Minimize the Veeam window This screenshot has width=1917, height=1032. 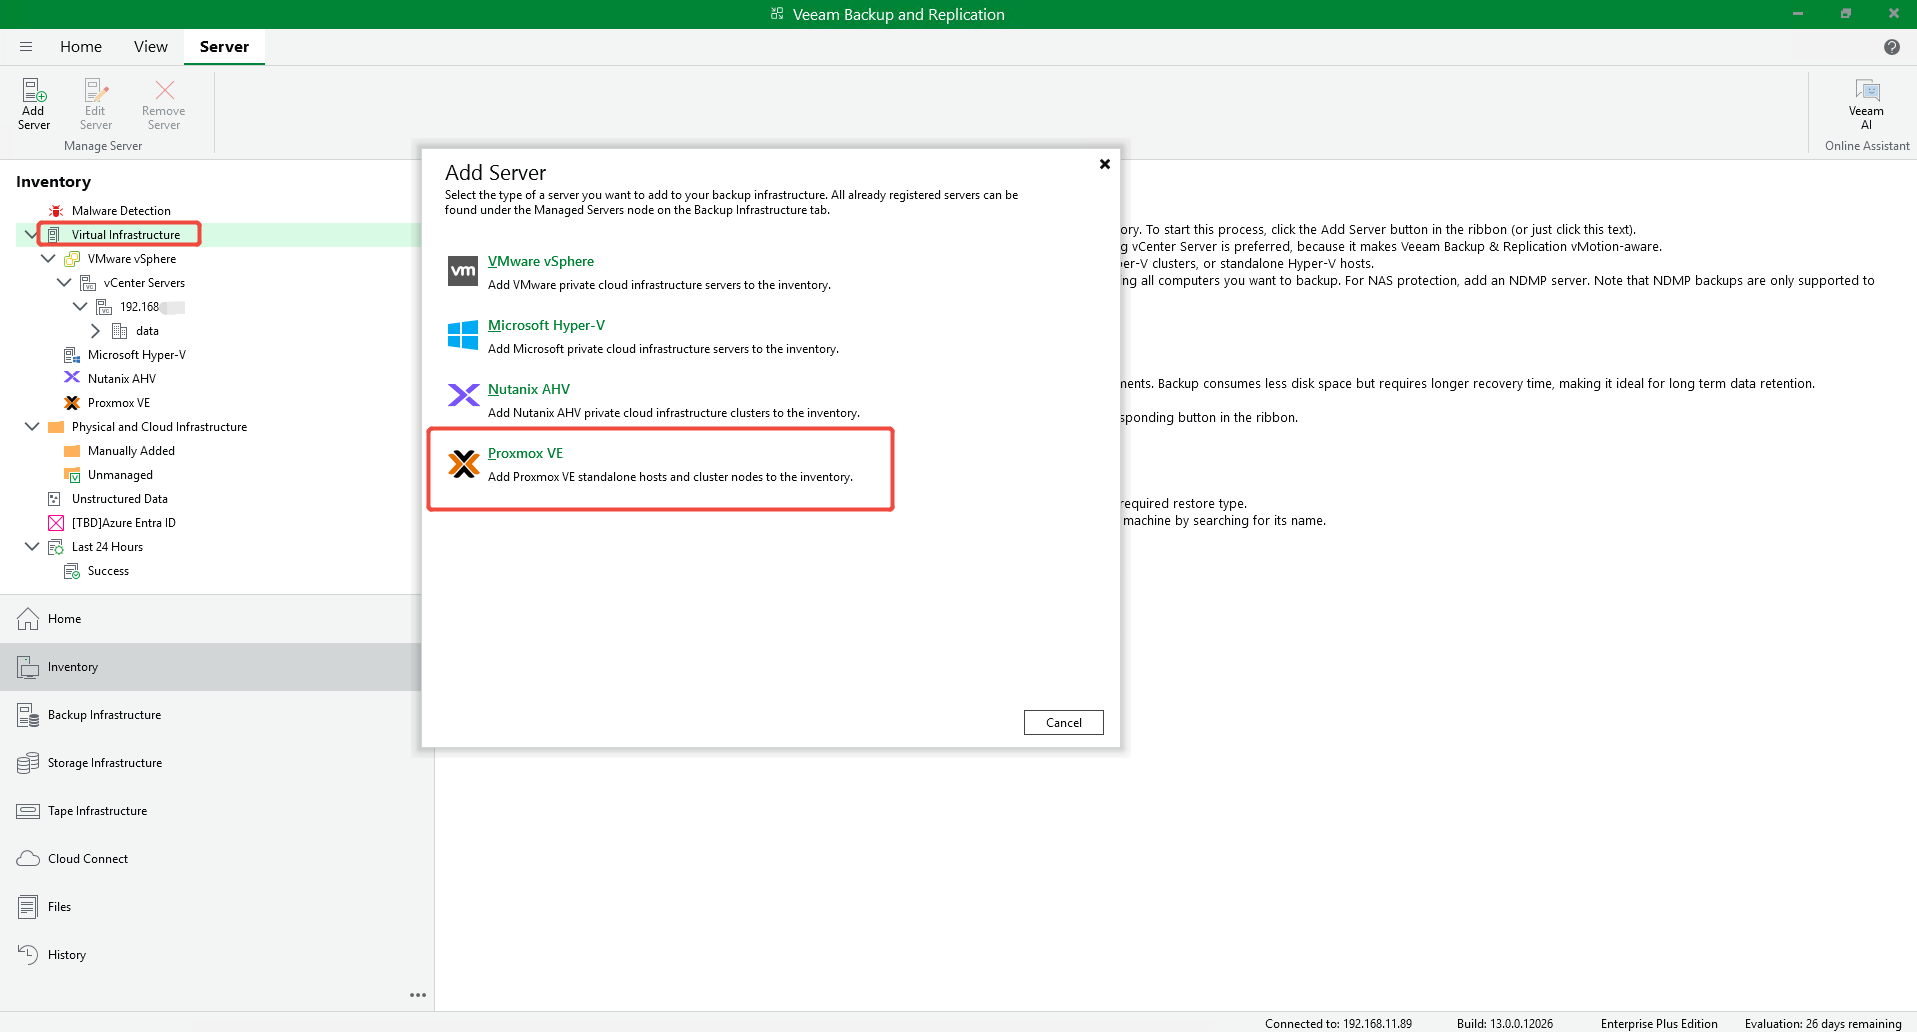[x=1797, y=14]
